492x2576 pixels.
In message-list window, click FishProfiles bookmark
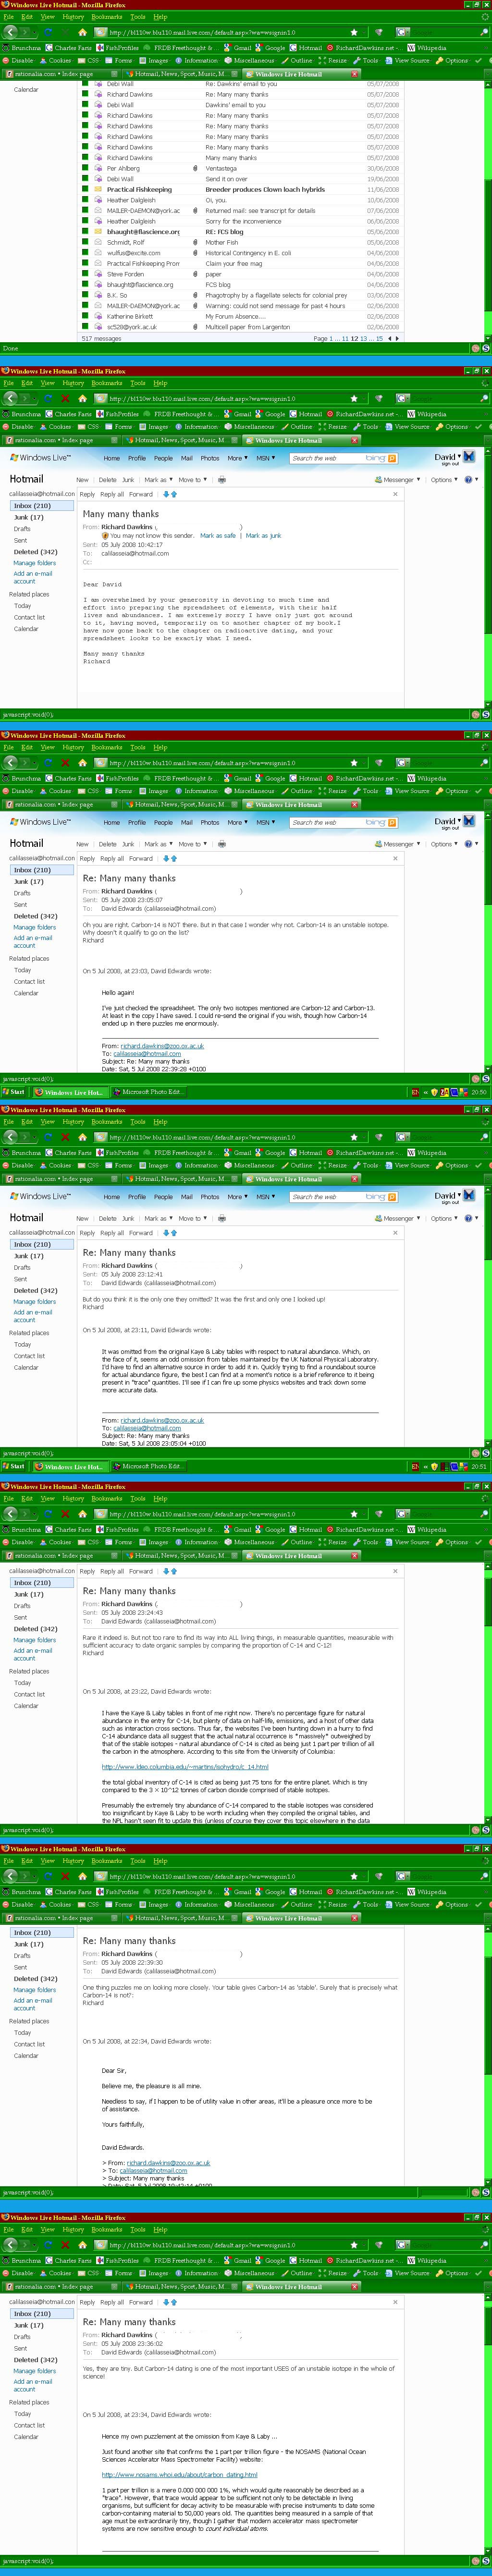click(118, 47)
